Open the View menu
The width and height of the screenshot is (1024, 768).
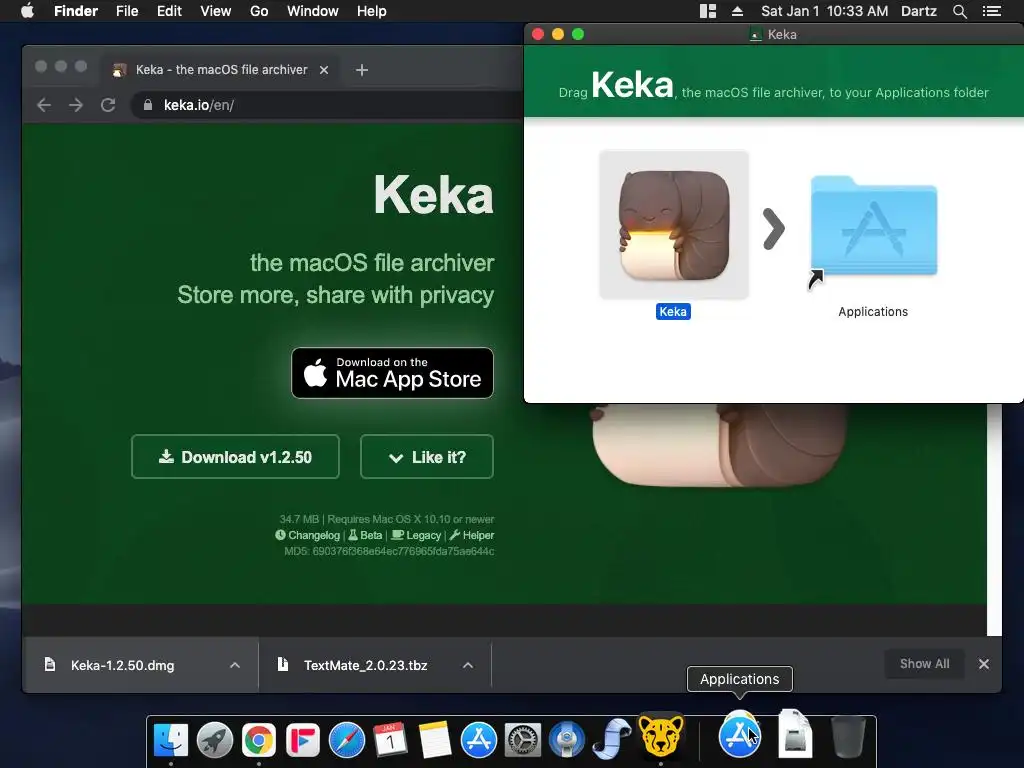(216, 11)
